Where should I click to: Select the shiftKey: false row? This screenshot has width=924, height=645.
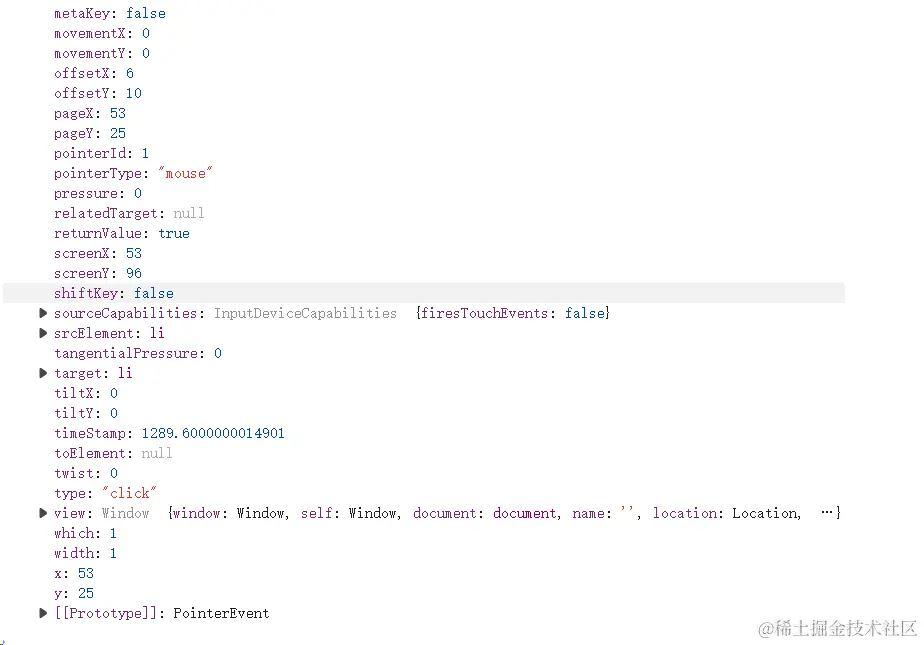click(x=113, y=293)
